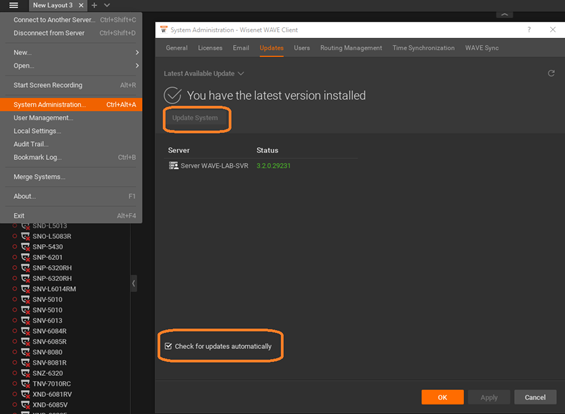
Task: Collapse the resource tree side panel arrow
Action: tap(133, 283)
